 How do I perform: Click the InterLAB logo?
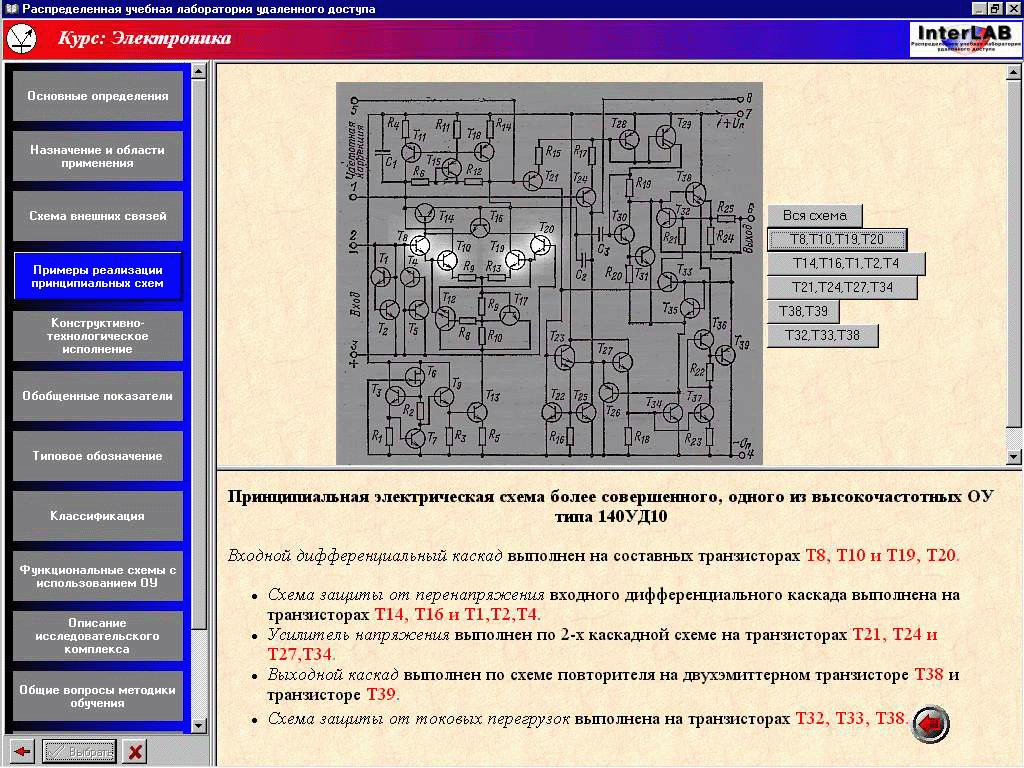pyautogui.click(x=965, y=39)
